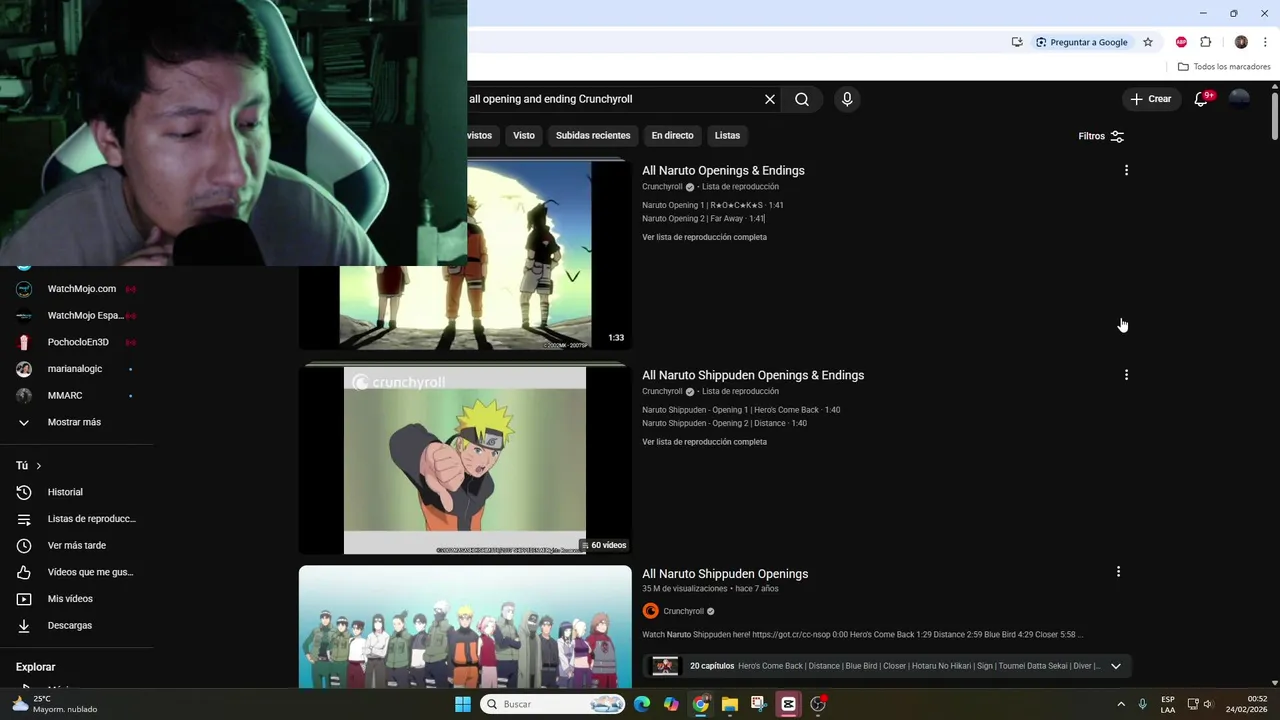Viewport: 1280px width, 720px height.
Task: Open Chrome profile avatar
Action: (x=1241, y=42)
